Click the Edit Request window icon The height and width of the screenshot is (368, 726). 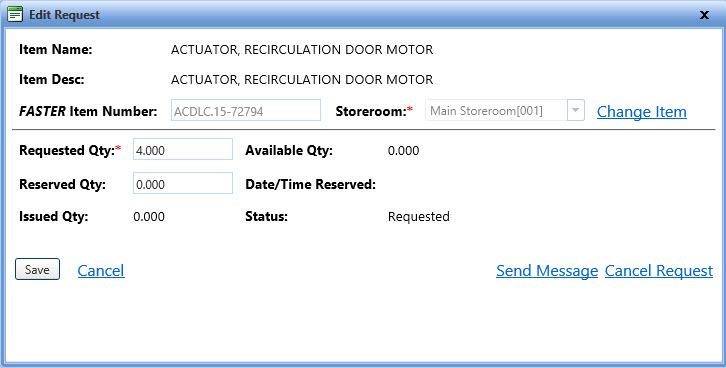tap(15, 14)
